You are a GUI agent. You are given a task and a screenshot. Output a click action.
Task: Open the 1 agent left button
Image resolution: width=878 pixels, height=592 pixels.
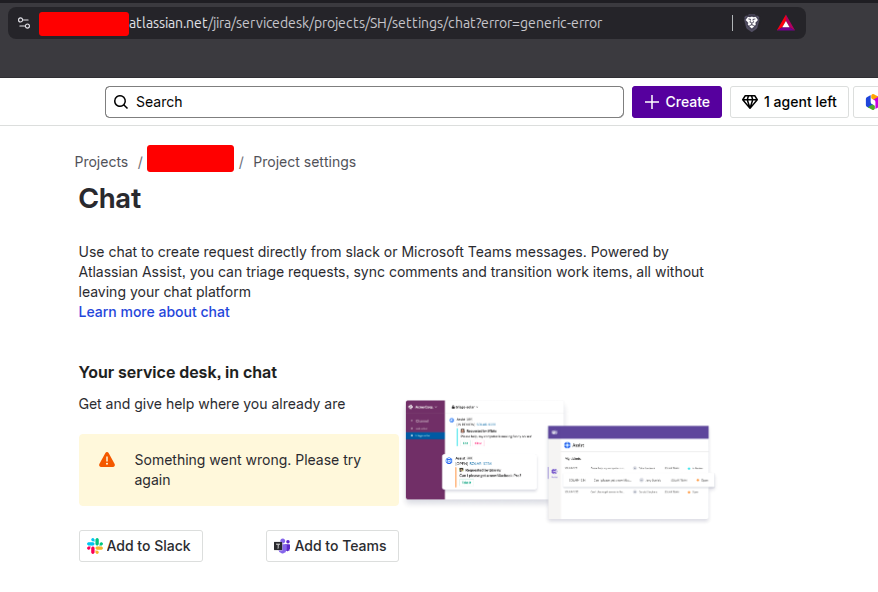pyautogui.click(x=789, y=102)
